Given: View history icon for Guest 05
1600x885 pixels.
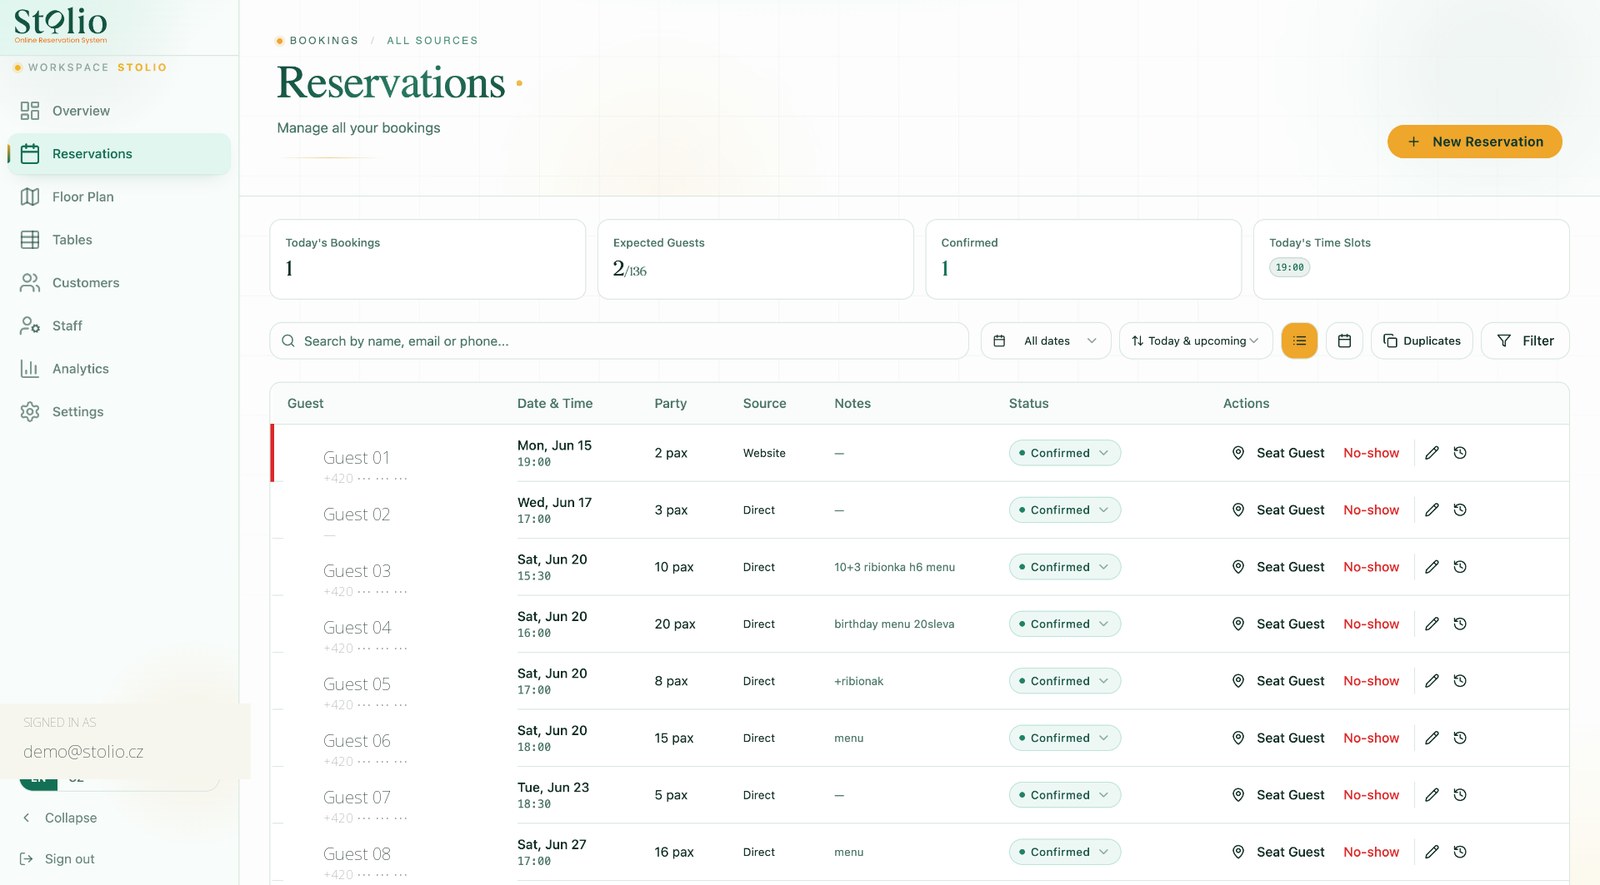Looking at the screenshot, I should pos(1460,681).
